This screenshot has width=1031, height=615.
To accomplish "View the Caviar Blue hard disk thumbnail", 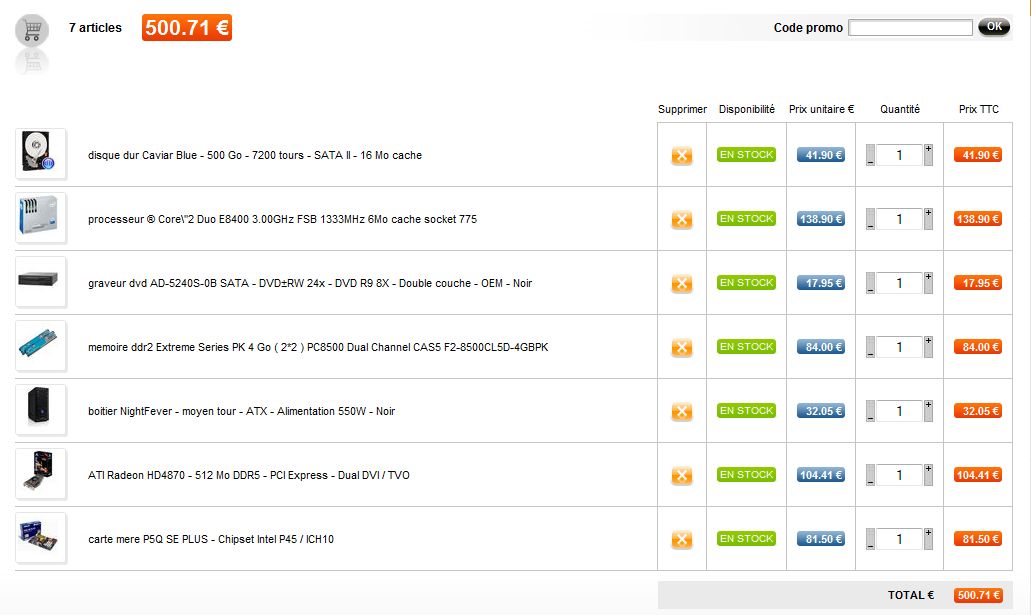I will click(41, 155).
